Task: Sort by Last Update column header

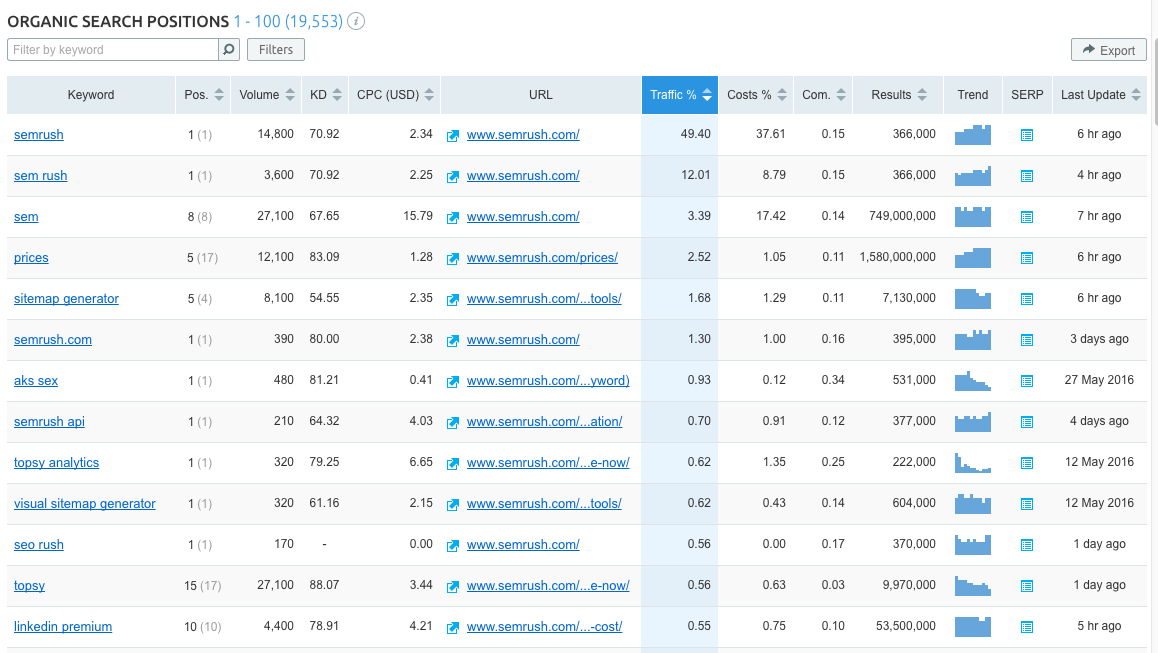Action: (x=1100, y=95)
